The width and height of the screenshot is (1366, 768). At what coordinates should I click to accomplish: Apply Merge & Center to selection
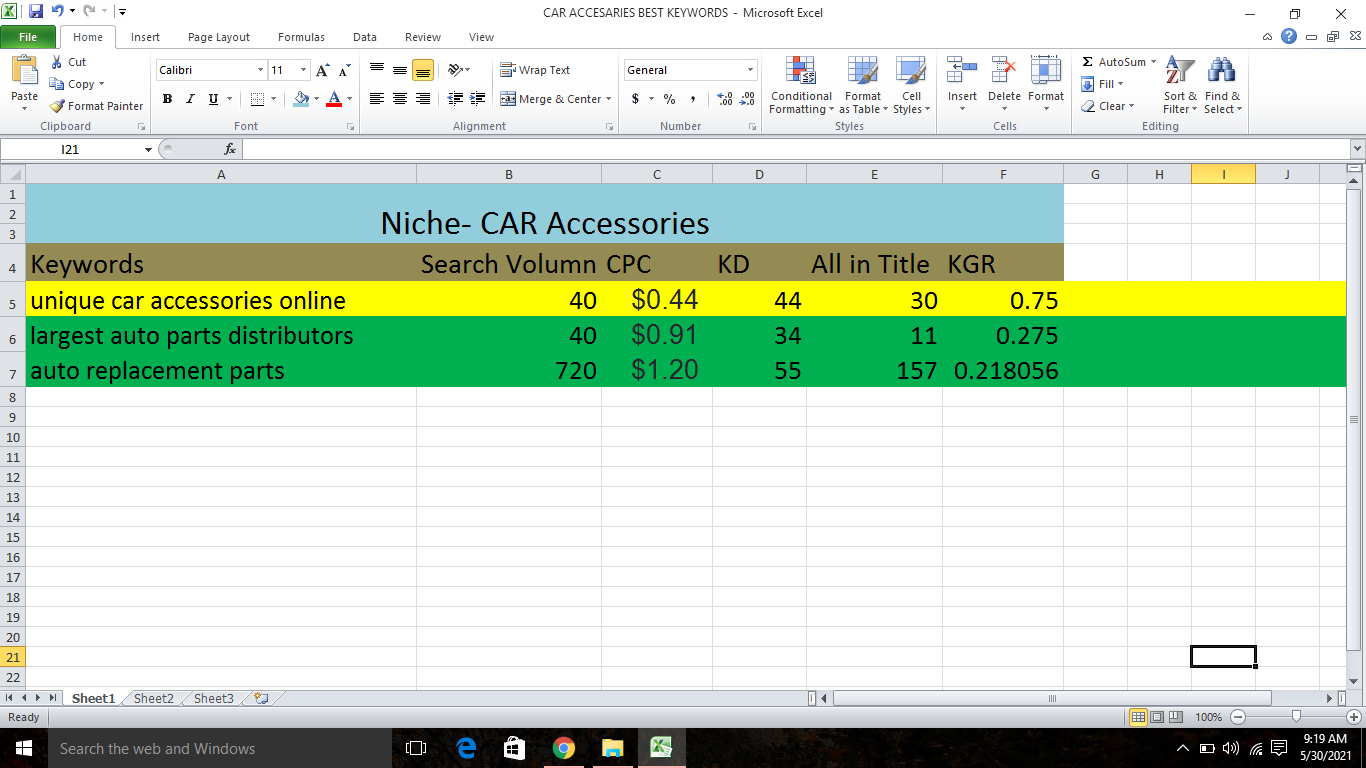(551, 99)
